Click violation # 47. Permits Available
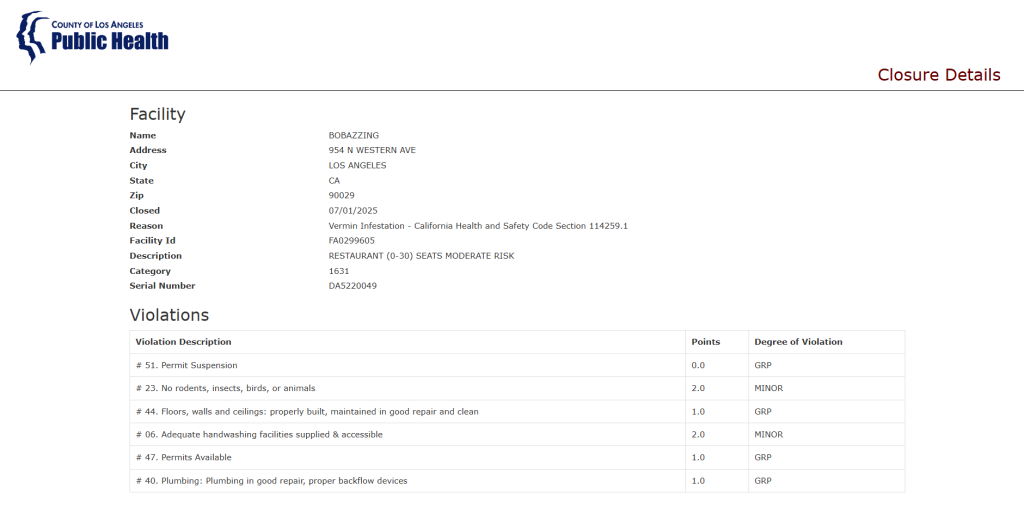This screenshot has height=506, width=1024. click(184, 458)
